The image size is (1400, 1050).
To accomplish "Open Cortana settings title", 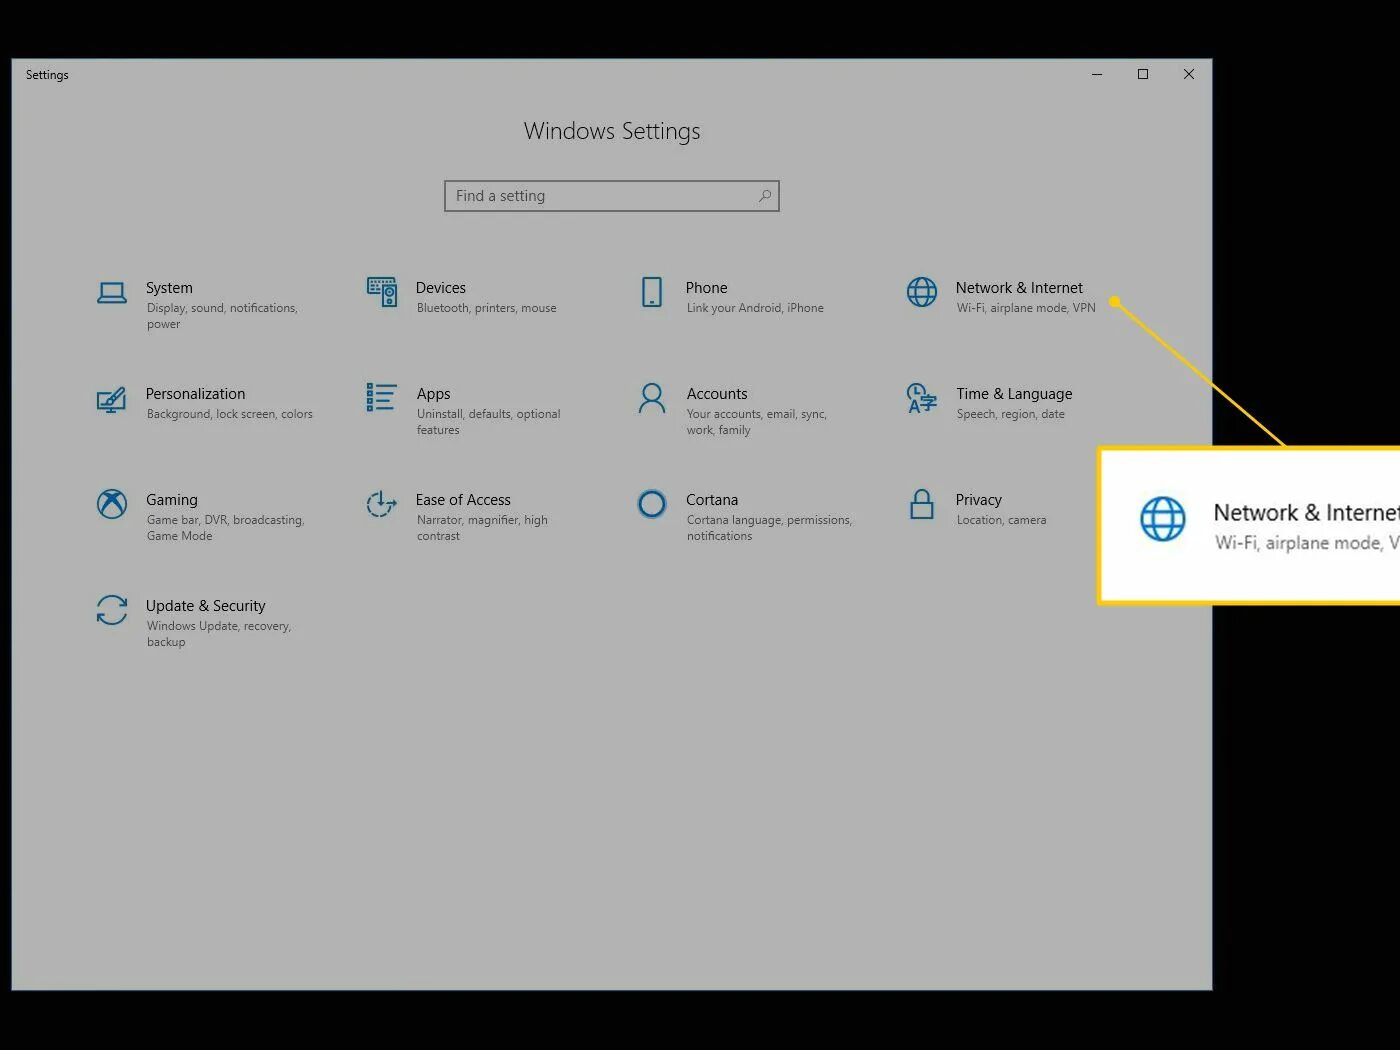I will (x=712, y=500).
